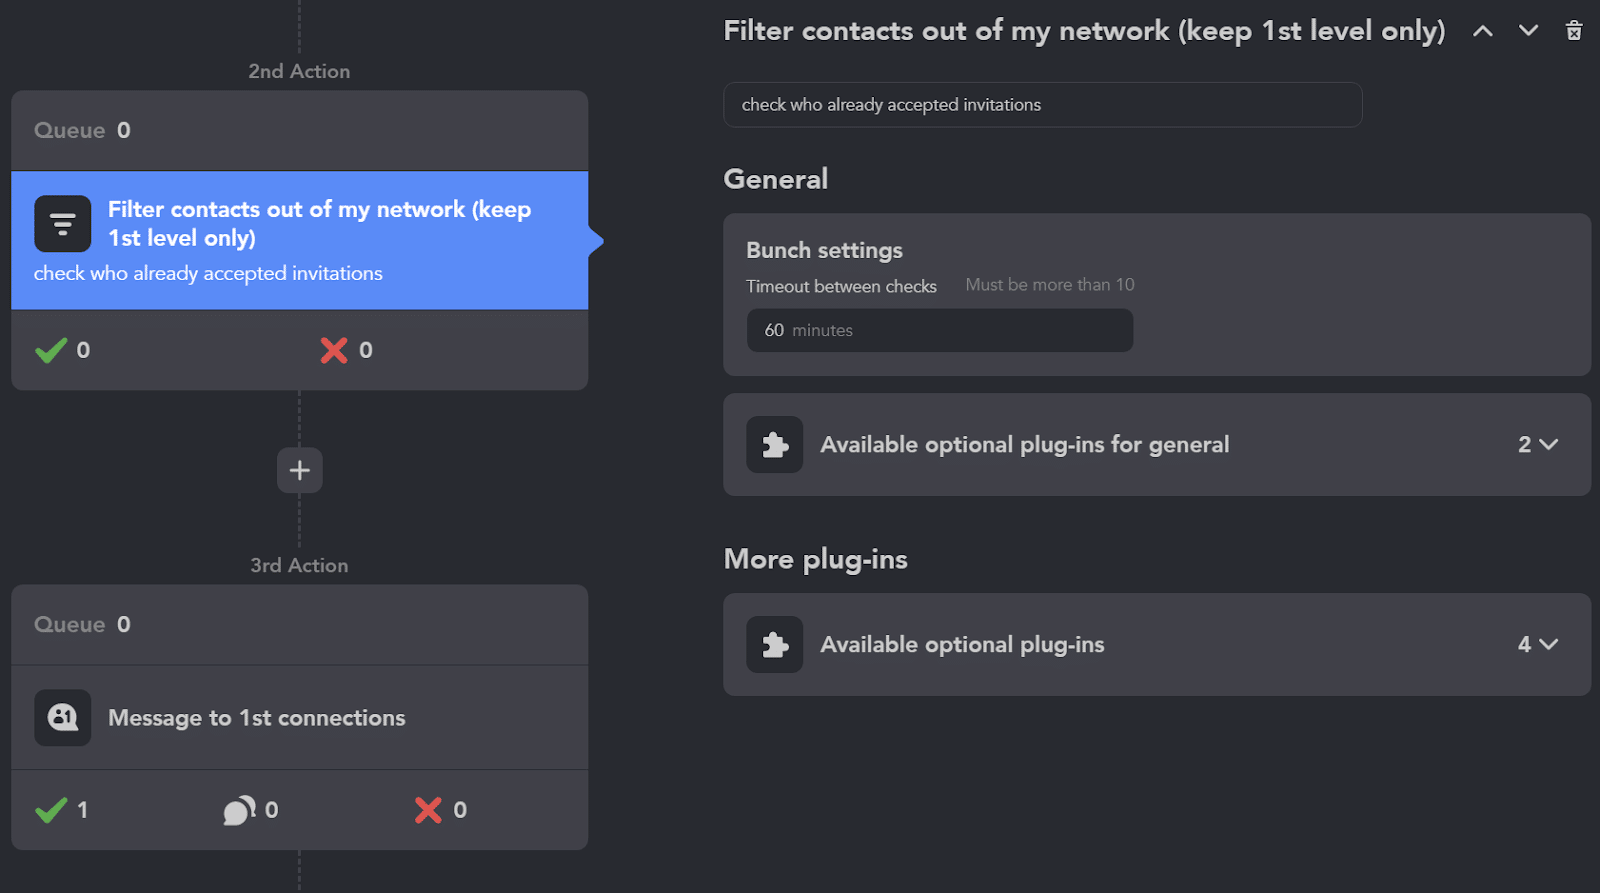
Task: Add a new action with the plus button
Action: 299,470
